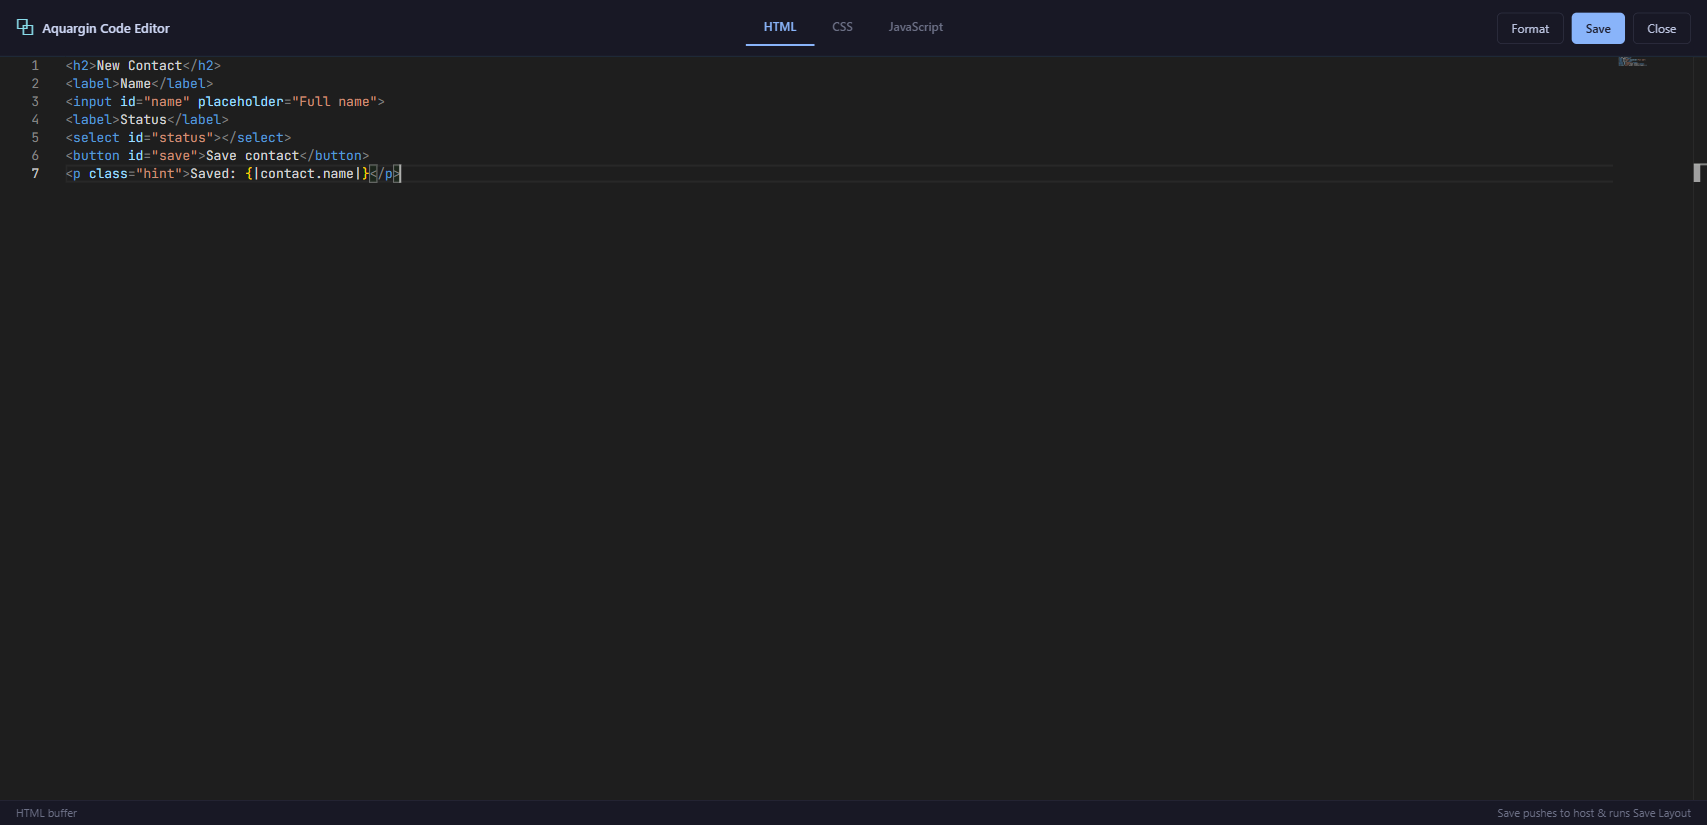Click the "HTML buffer" status bar label
The image size is (1707, 825).
(46, 813)
